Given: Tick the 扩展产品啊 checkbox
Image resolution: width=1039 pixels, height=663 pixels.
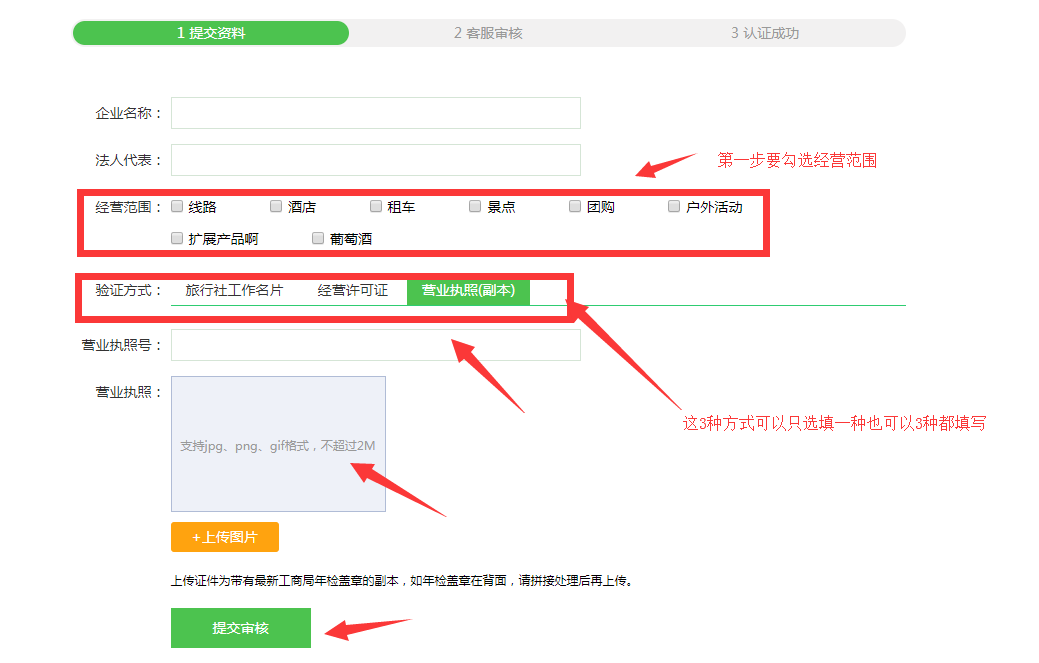Looking at the screenshot, I should click(x=177, y=239).
